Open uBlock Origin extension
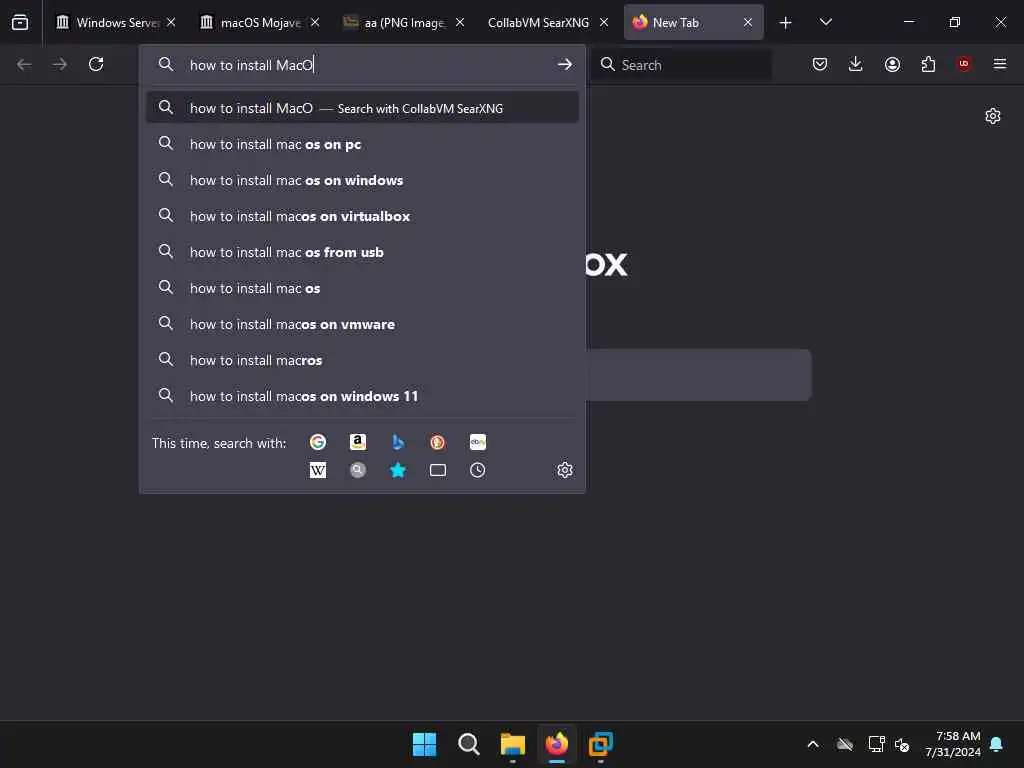The width and height of the screenshot is (1024, 768). pos(964,64)
